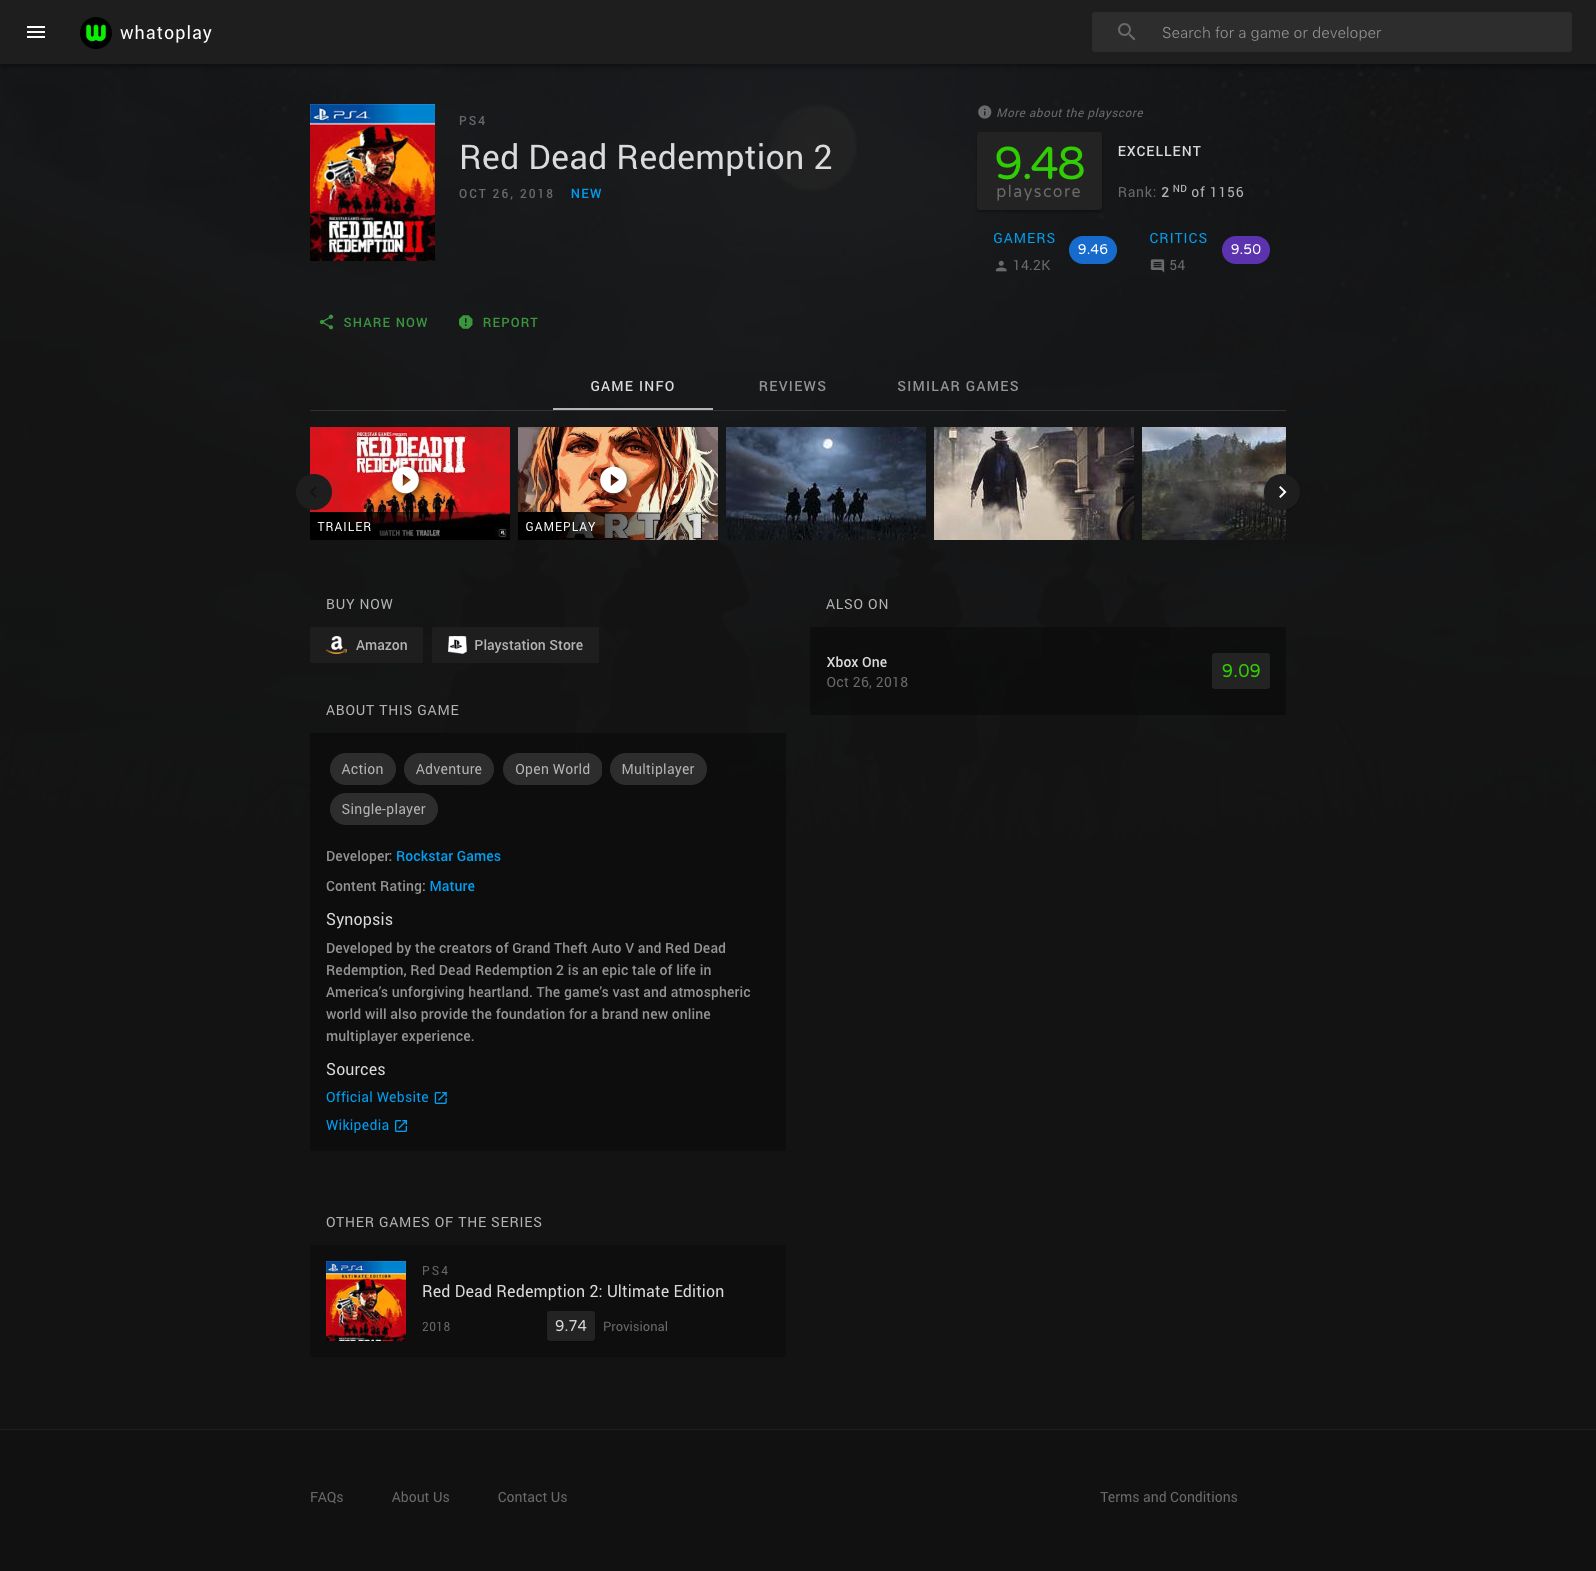The width and height of the screenshot is (1596, 1571).
Task: Click the whatoplay logo icon
Action: click(95, 32)
